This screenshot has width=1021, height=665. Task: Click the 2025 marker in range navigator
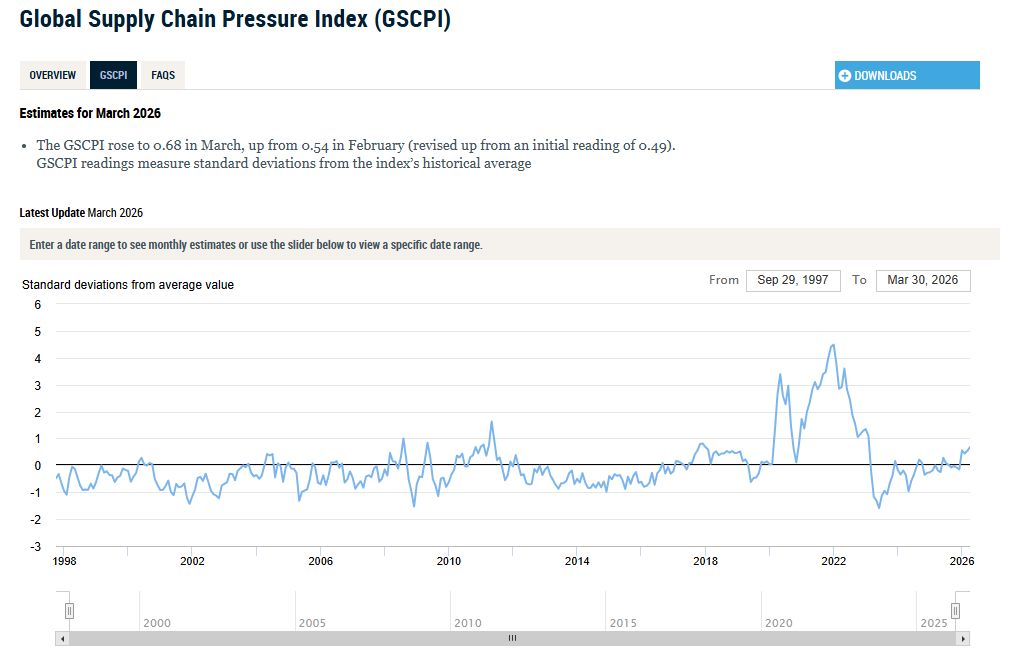[x=934, y=623]
